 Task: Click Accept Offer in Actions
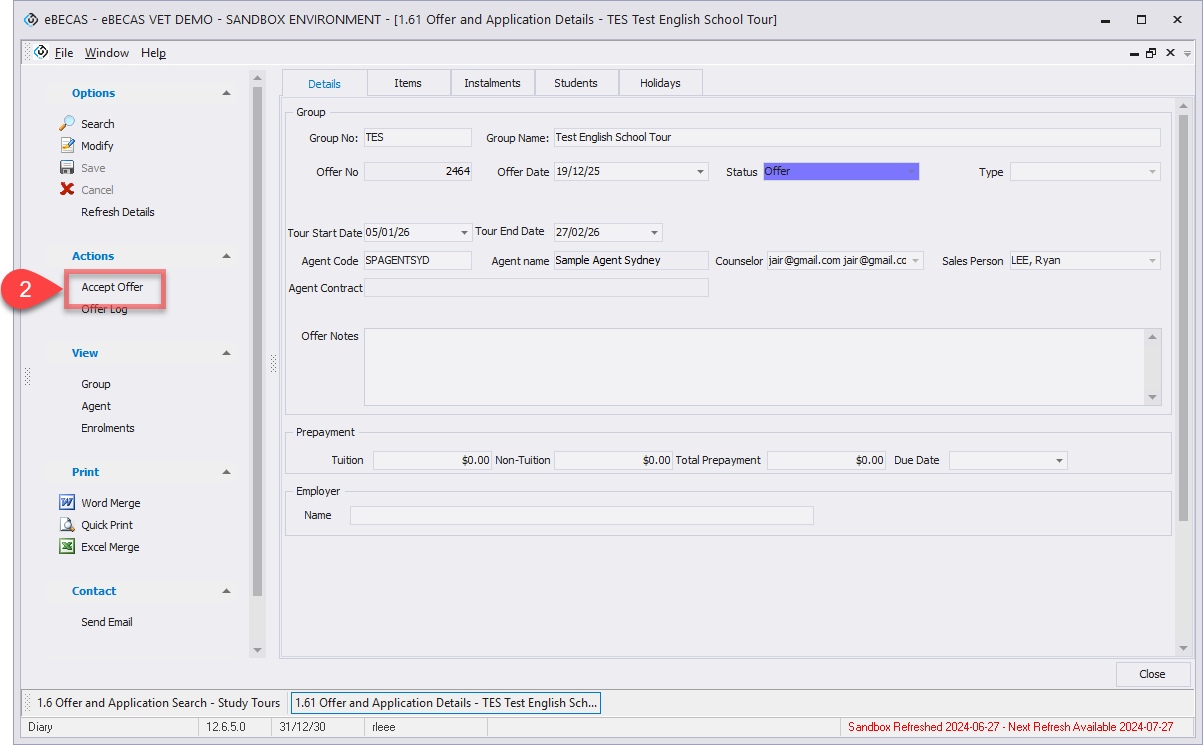pyautogui.click(x=112, y=288)
